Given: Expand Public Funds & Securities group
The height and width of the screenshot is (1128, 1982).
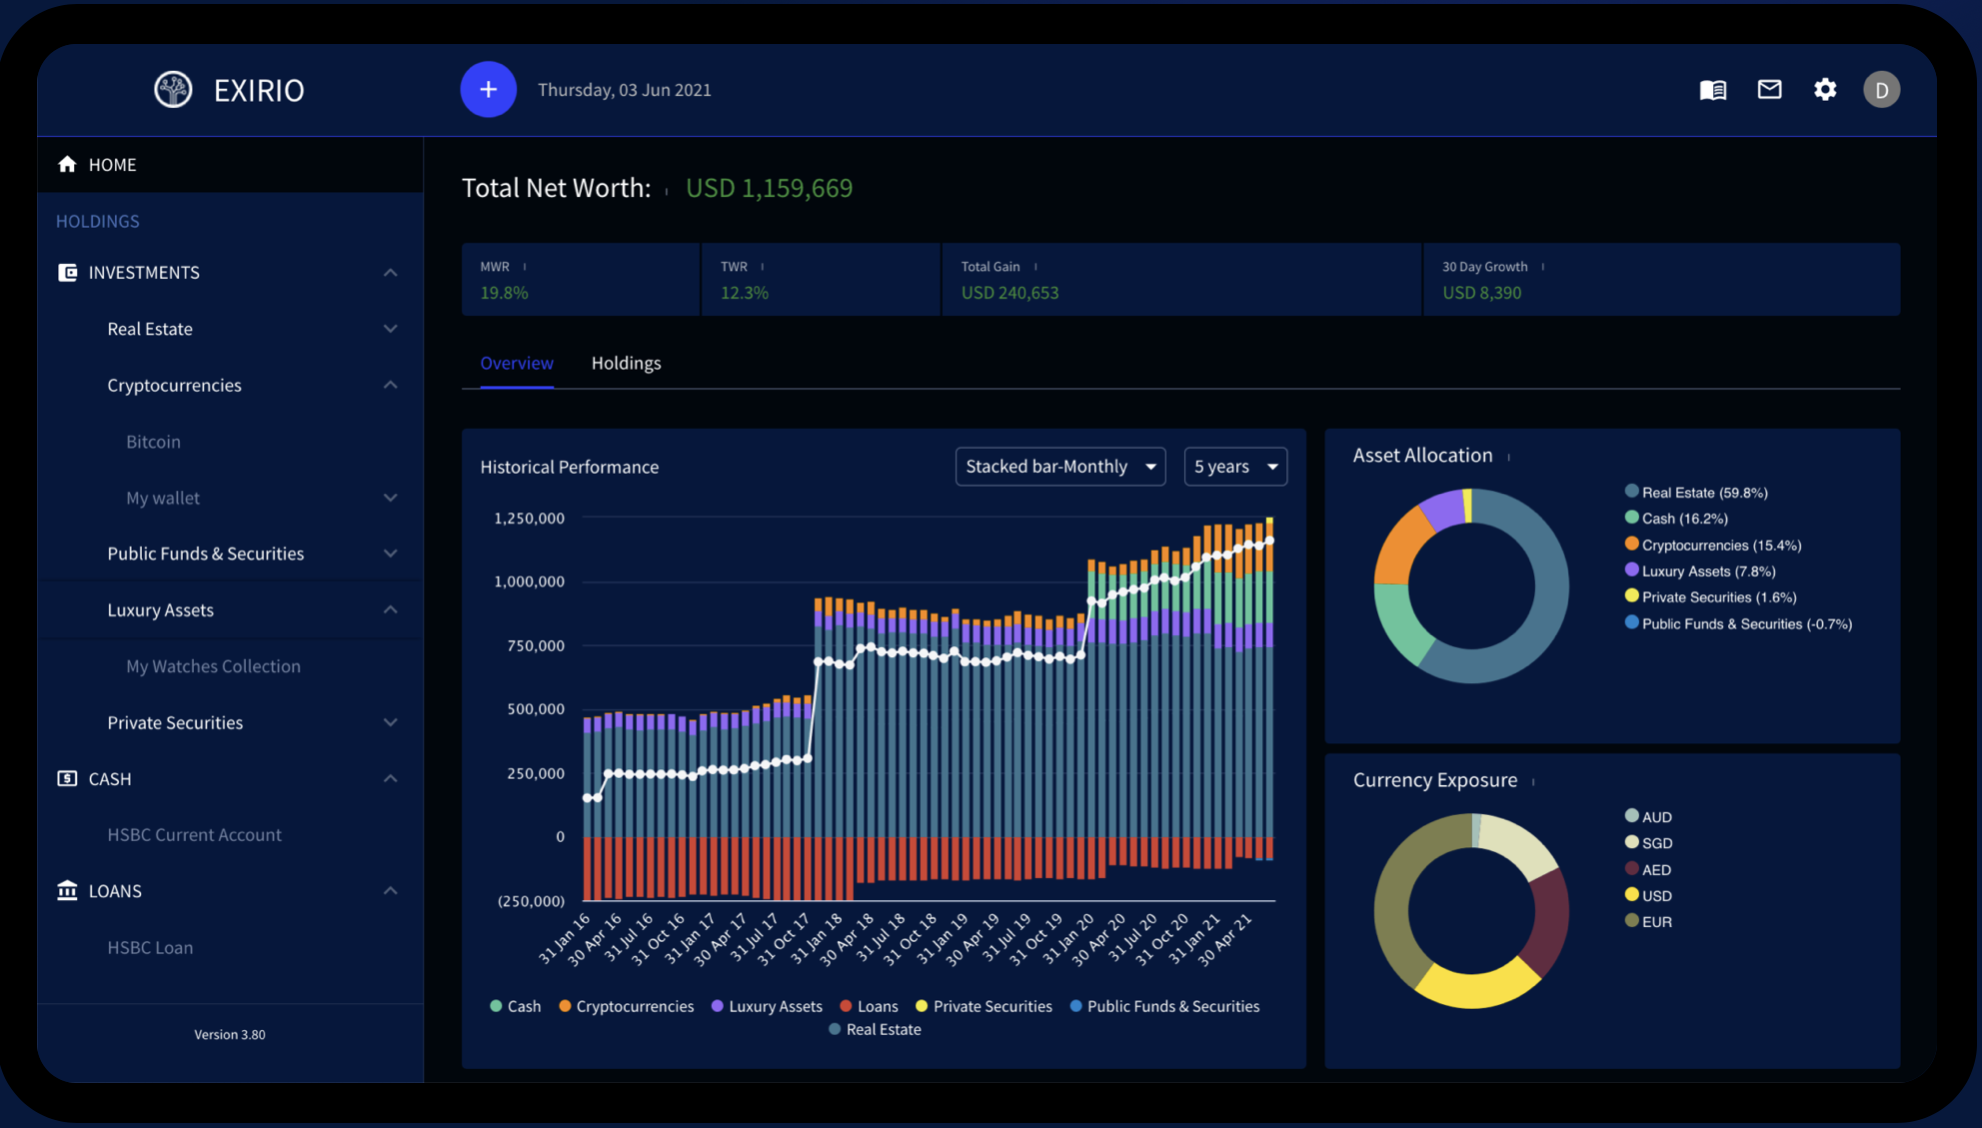Looking at the screenshot, I should coord(390,553).
